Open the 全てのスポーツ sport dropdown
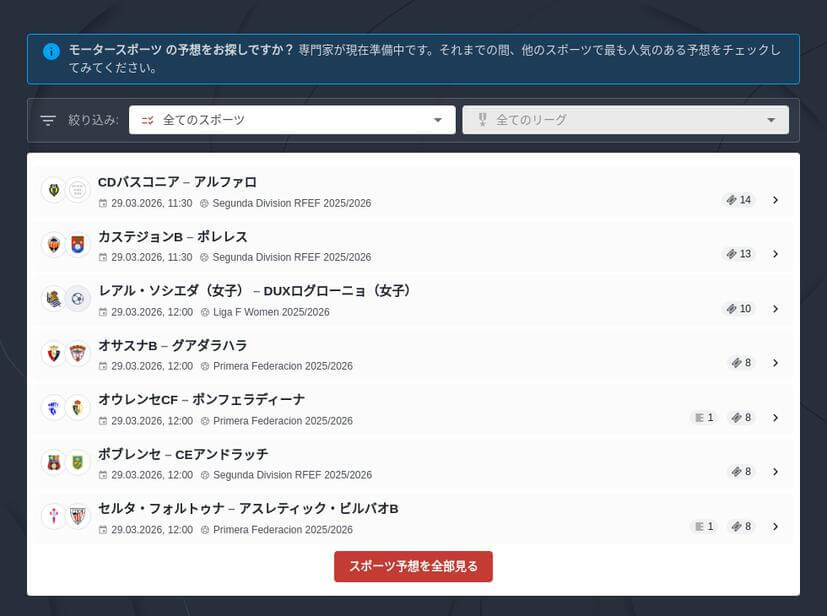The width and height of the screenshot is (827, 616). pos(292,120)
